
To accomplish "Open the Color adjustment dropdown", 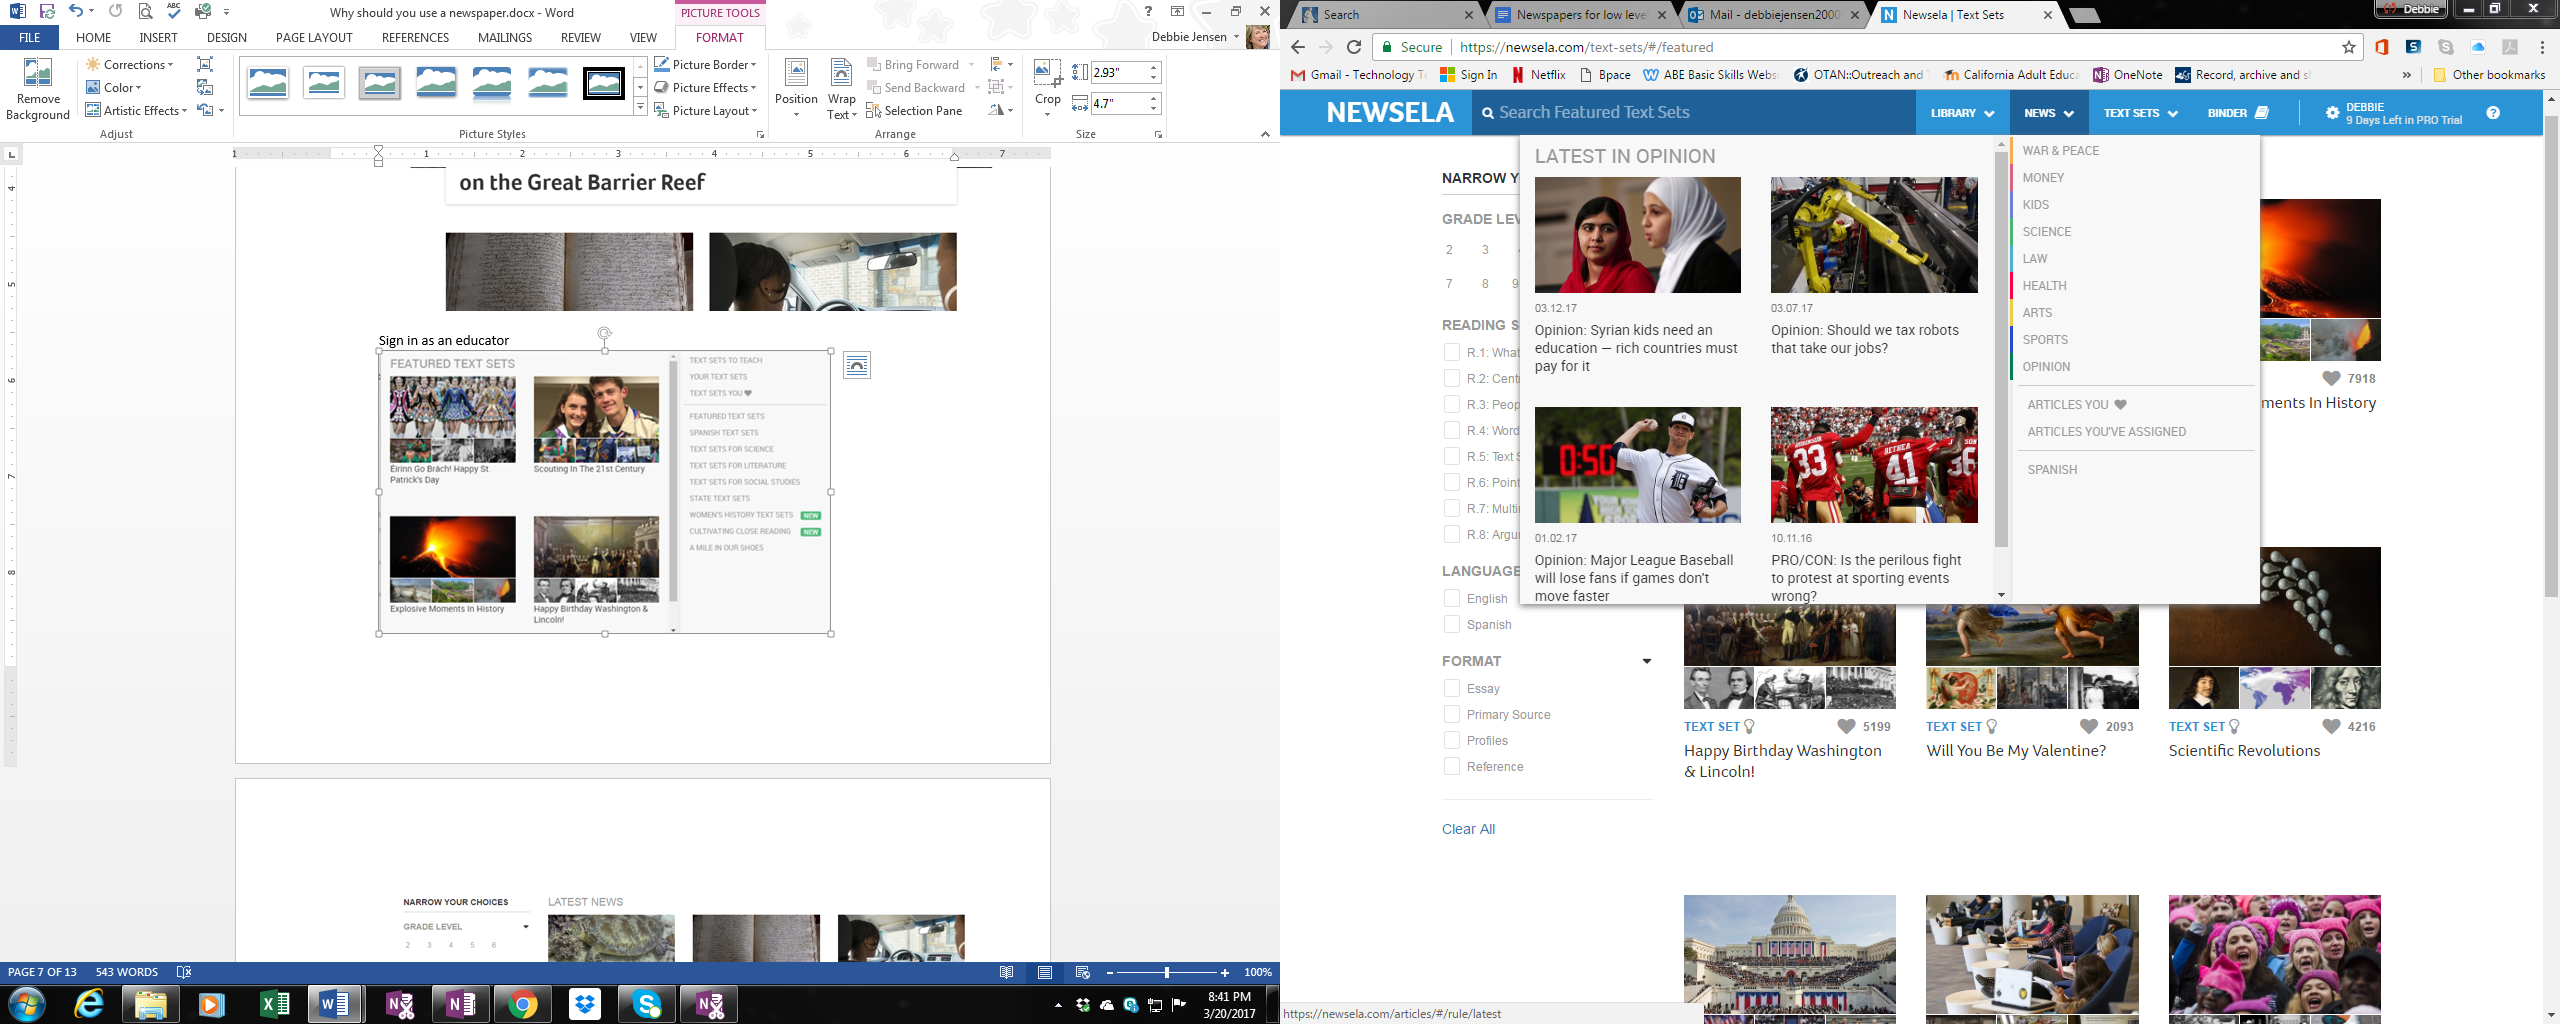I will (x=114, y=87).
